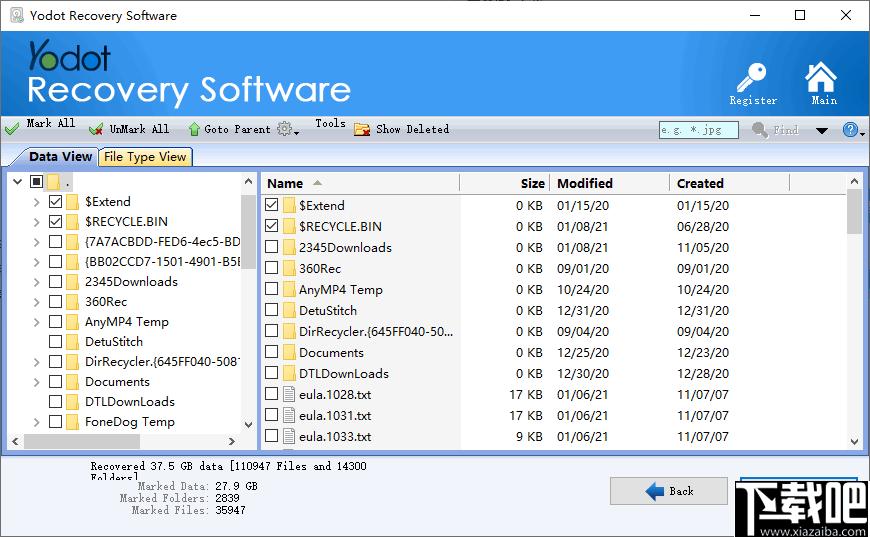The image size is (870, 537).
Task: Click the eula.1033.txt file icon
Action: click(x=289, y=437)
